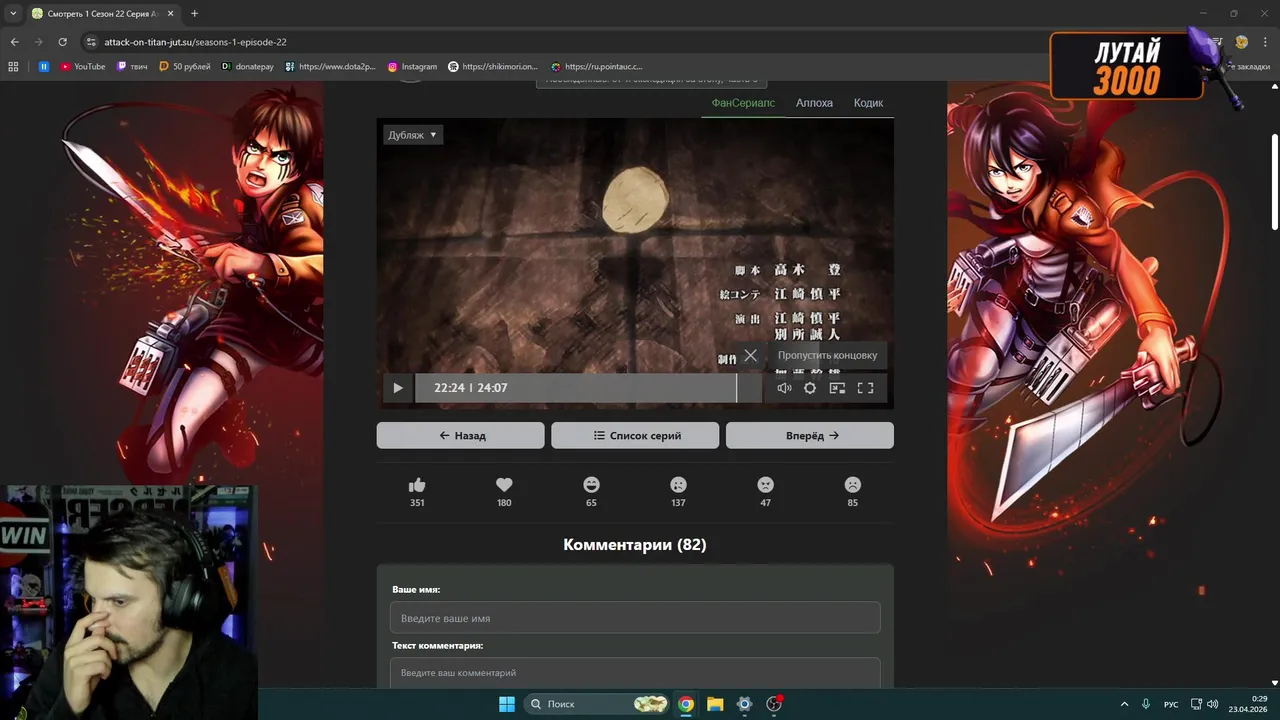Click browser back arrow
This screenshot has width=1280, height=720.
pos(14,42)
